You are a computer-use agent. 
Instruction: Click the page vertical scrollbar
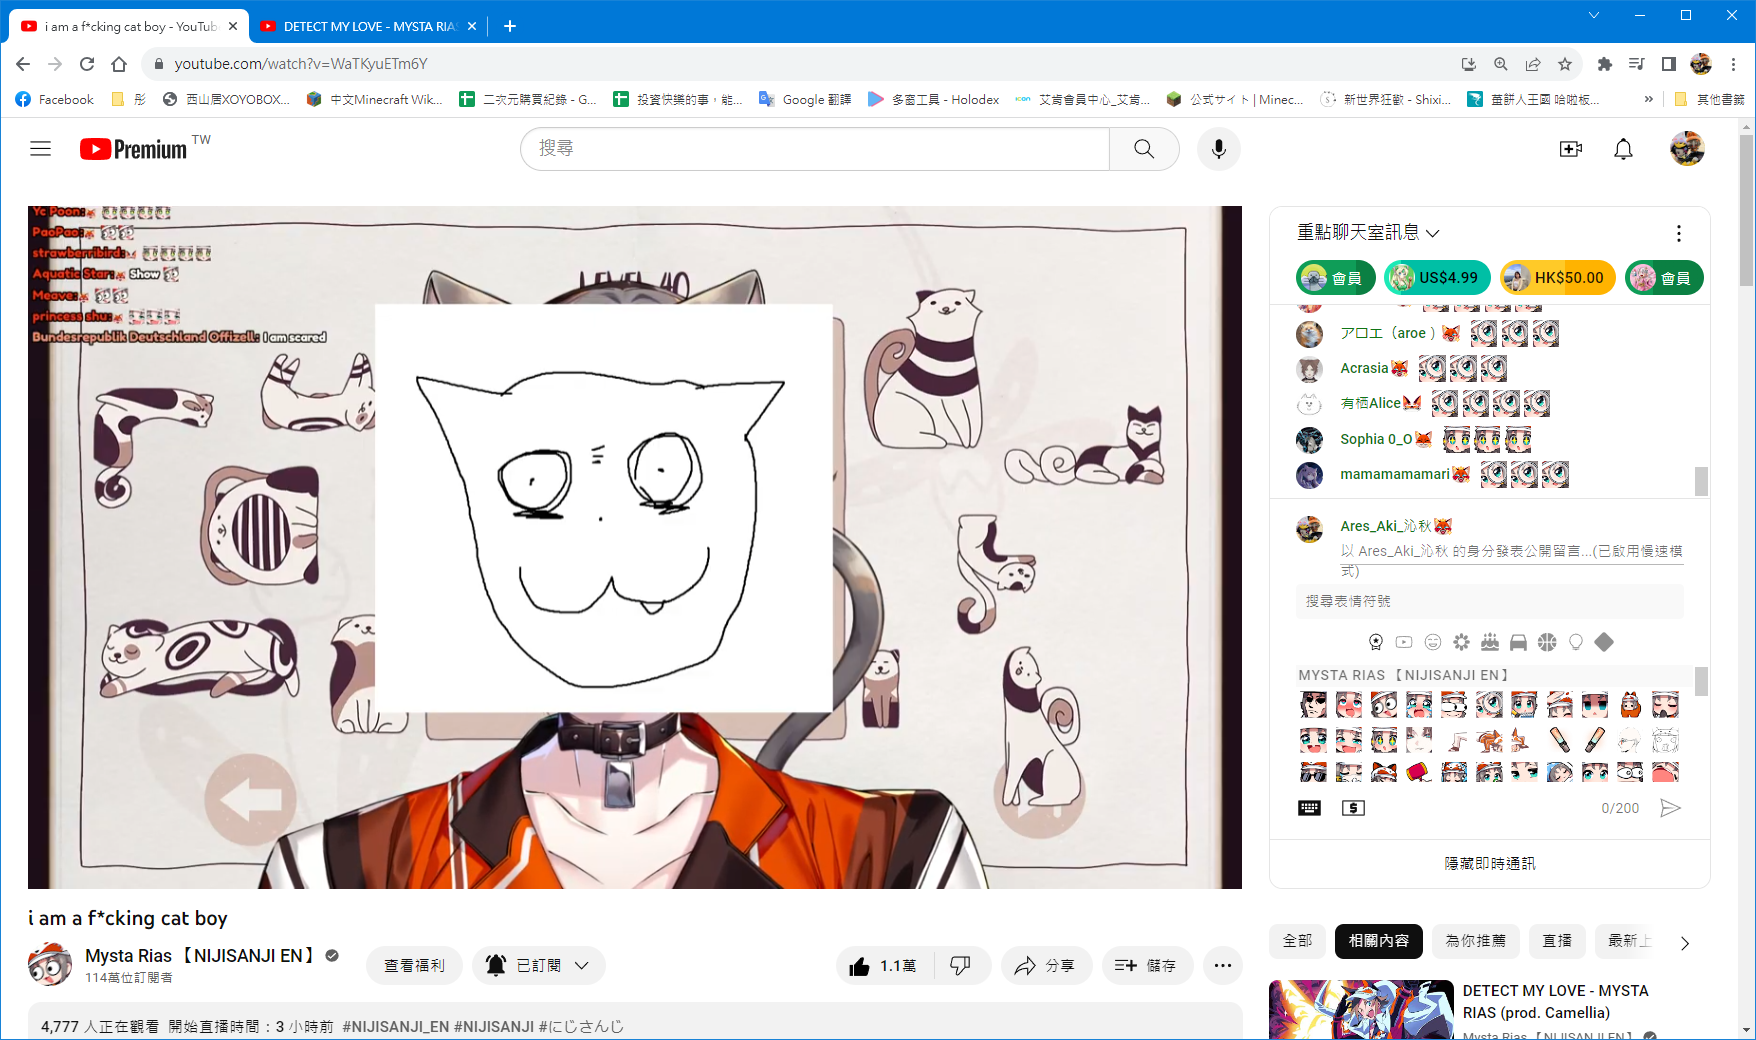coord(1746,210)
